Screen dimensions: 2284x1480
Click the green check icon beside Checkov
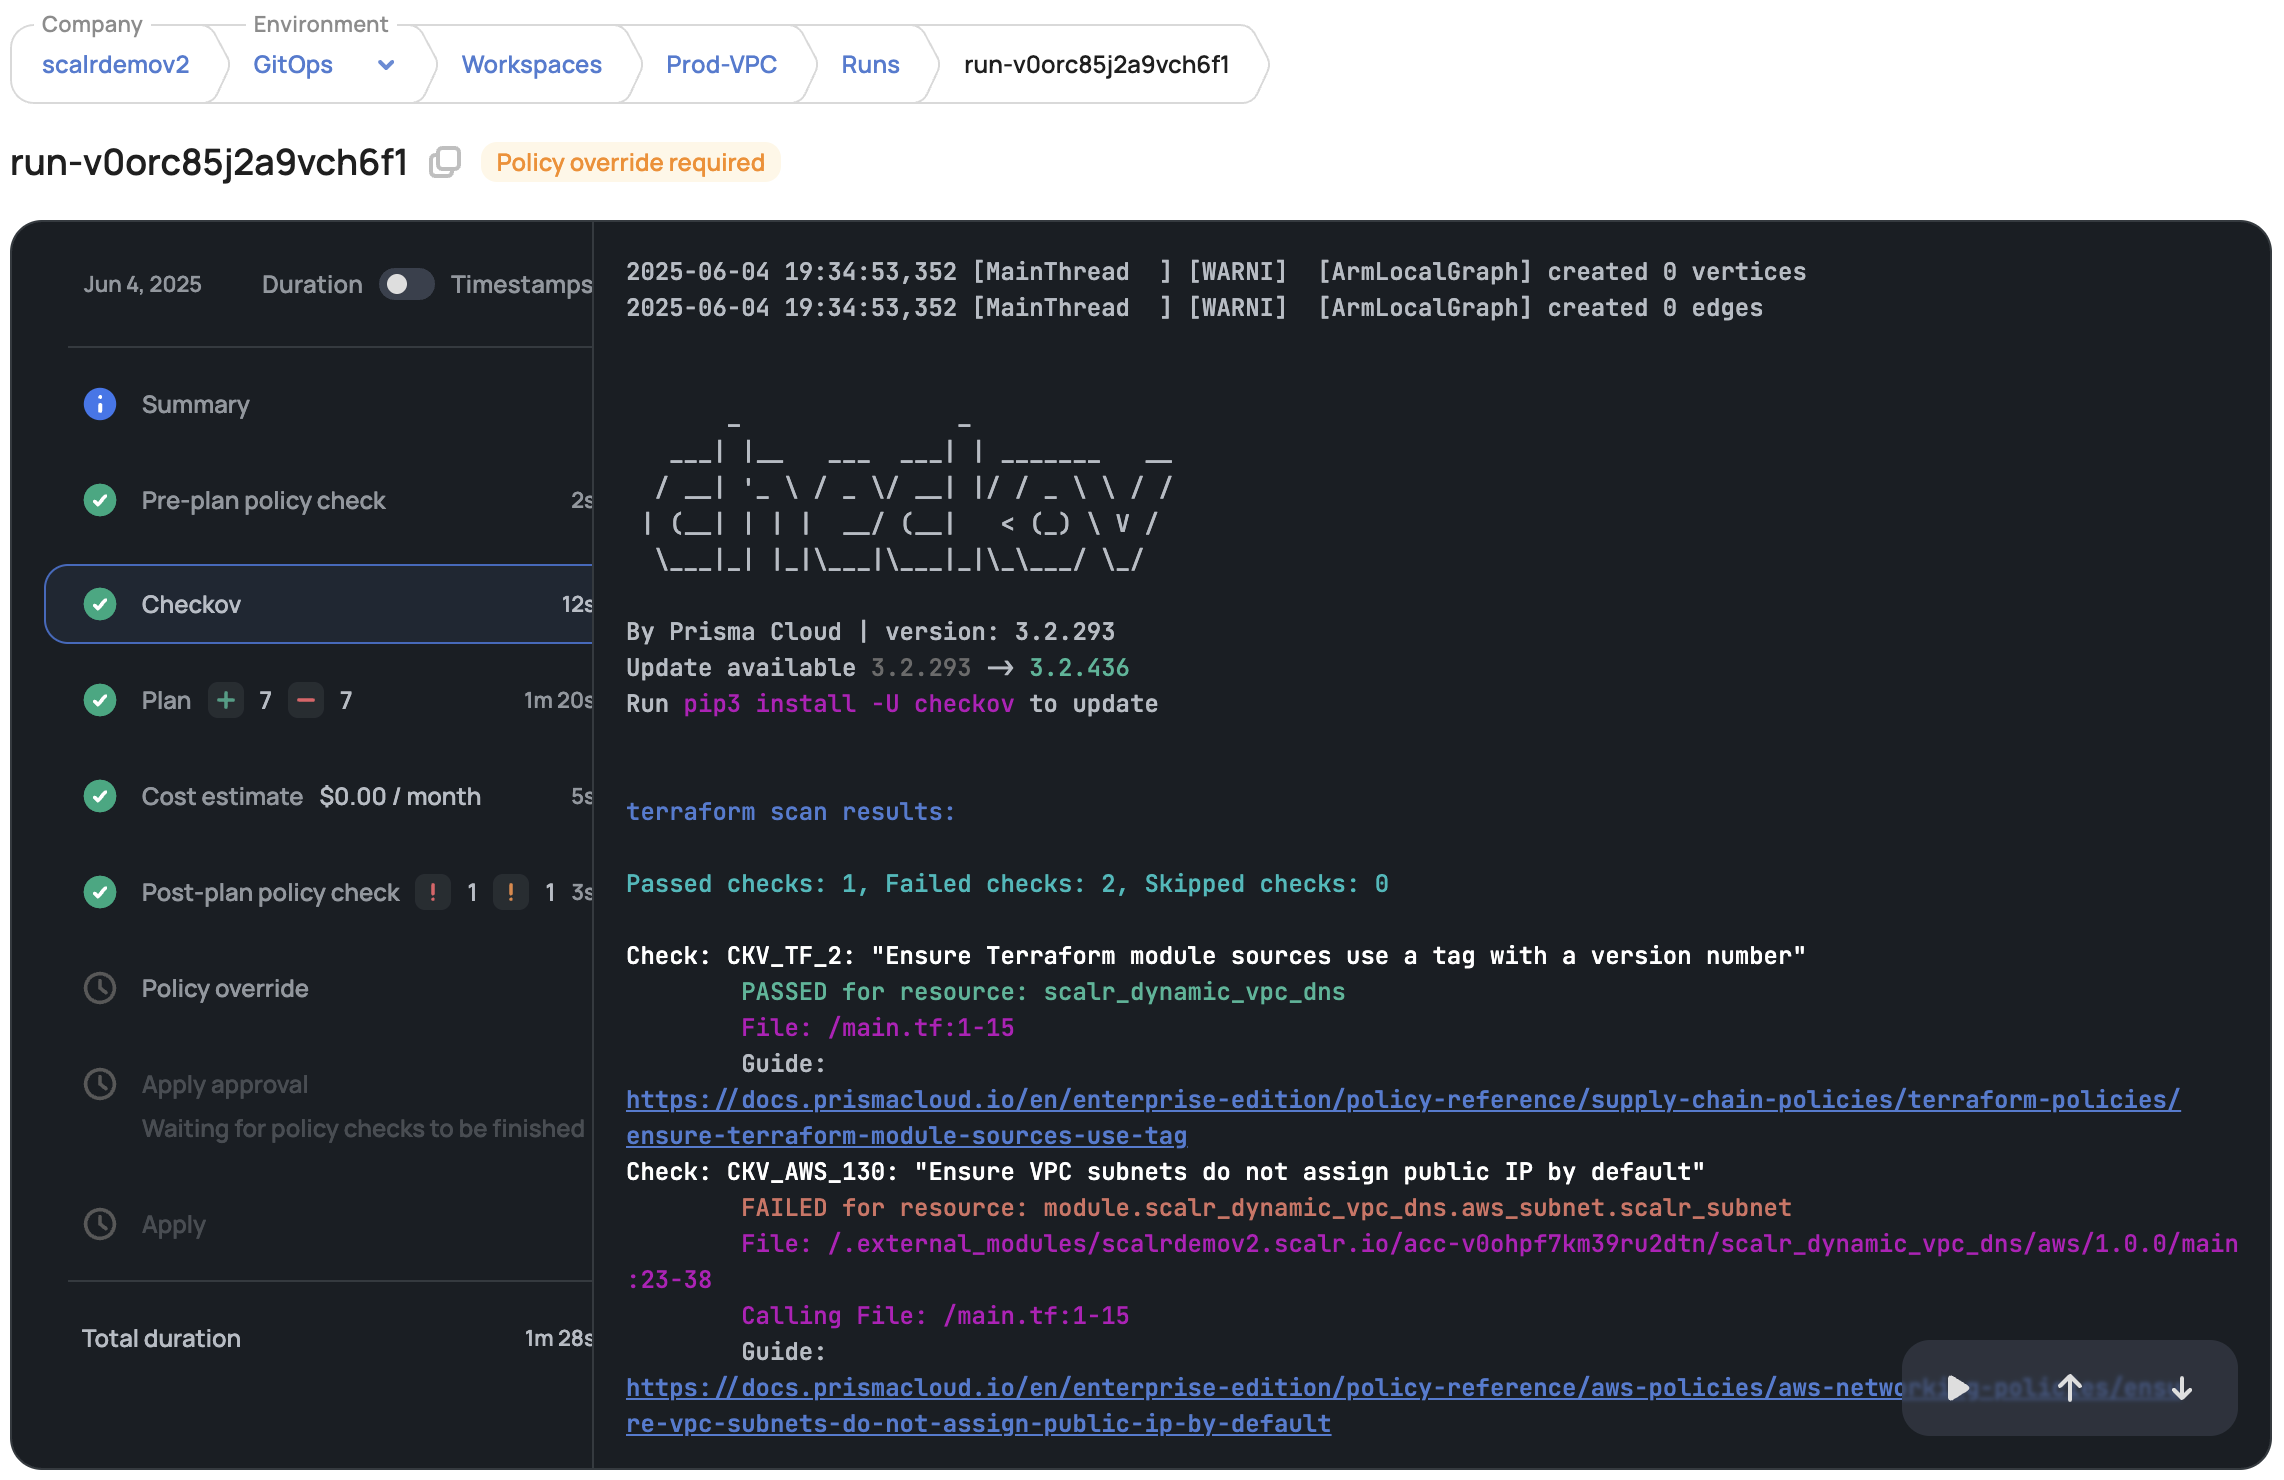point(100,604)
